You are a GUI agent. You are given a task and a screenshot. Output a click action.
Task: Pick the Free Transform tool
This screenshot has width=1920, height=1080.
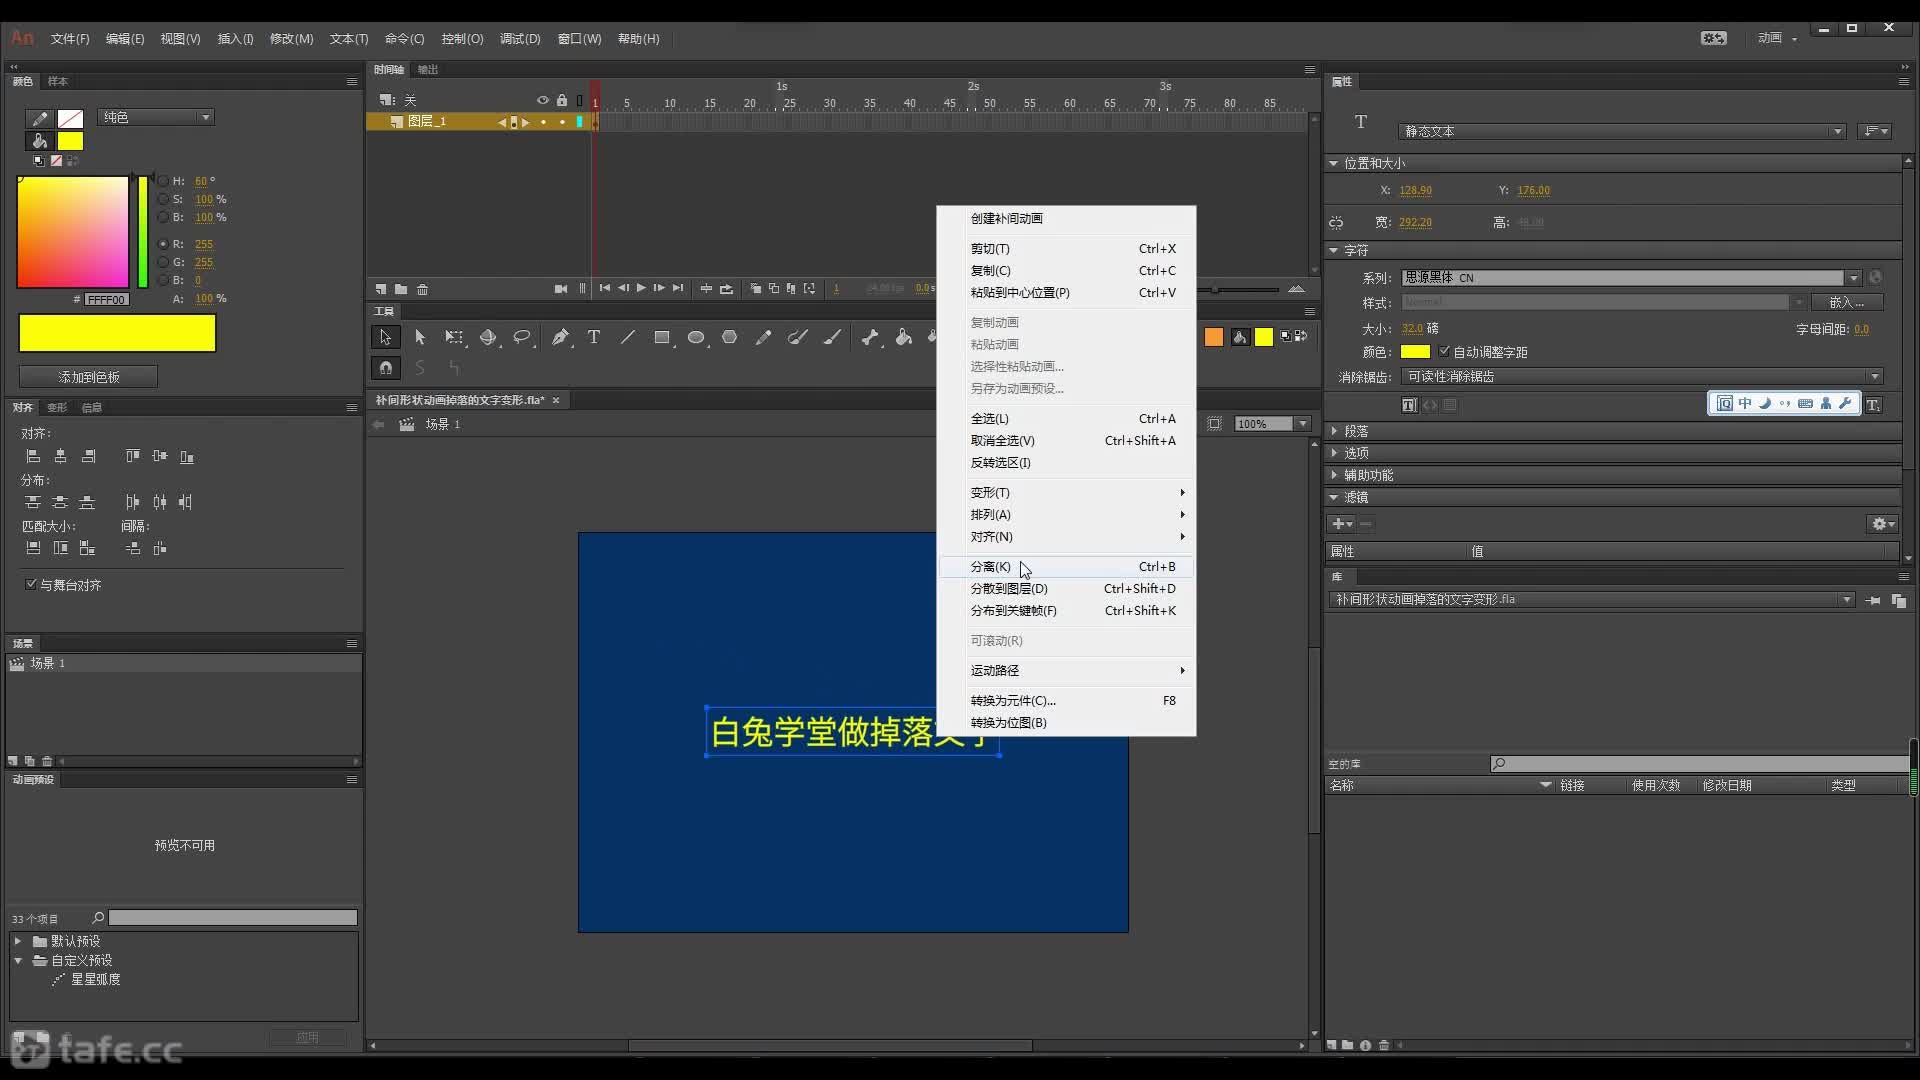pos(454,338)
